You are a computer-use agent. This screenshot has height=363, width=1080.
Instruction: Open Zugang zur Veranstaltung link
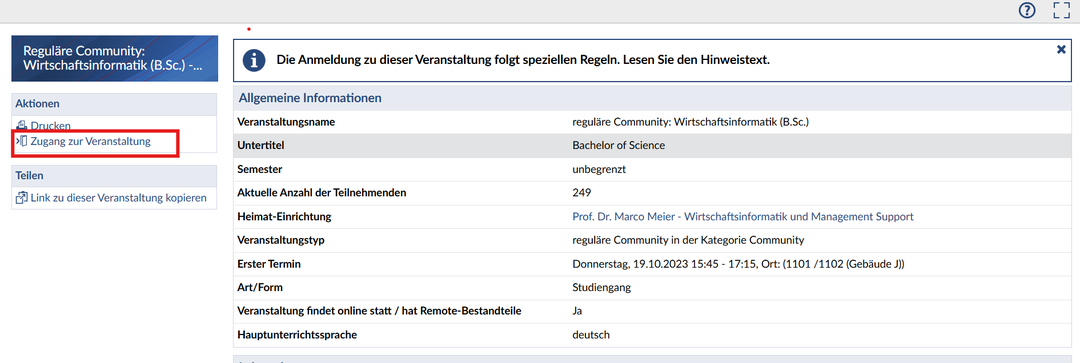tap(90, 141)
